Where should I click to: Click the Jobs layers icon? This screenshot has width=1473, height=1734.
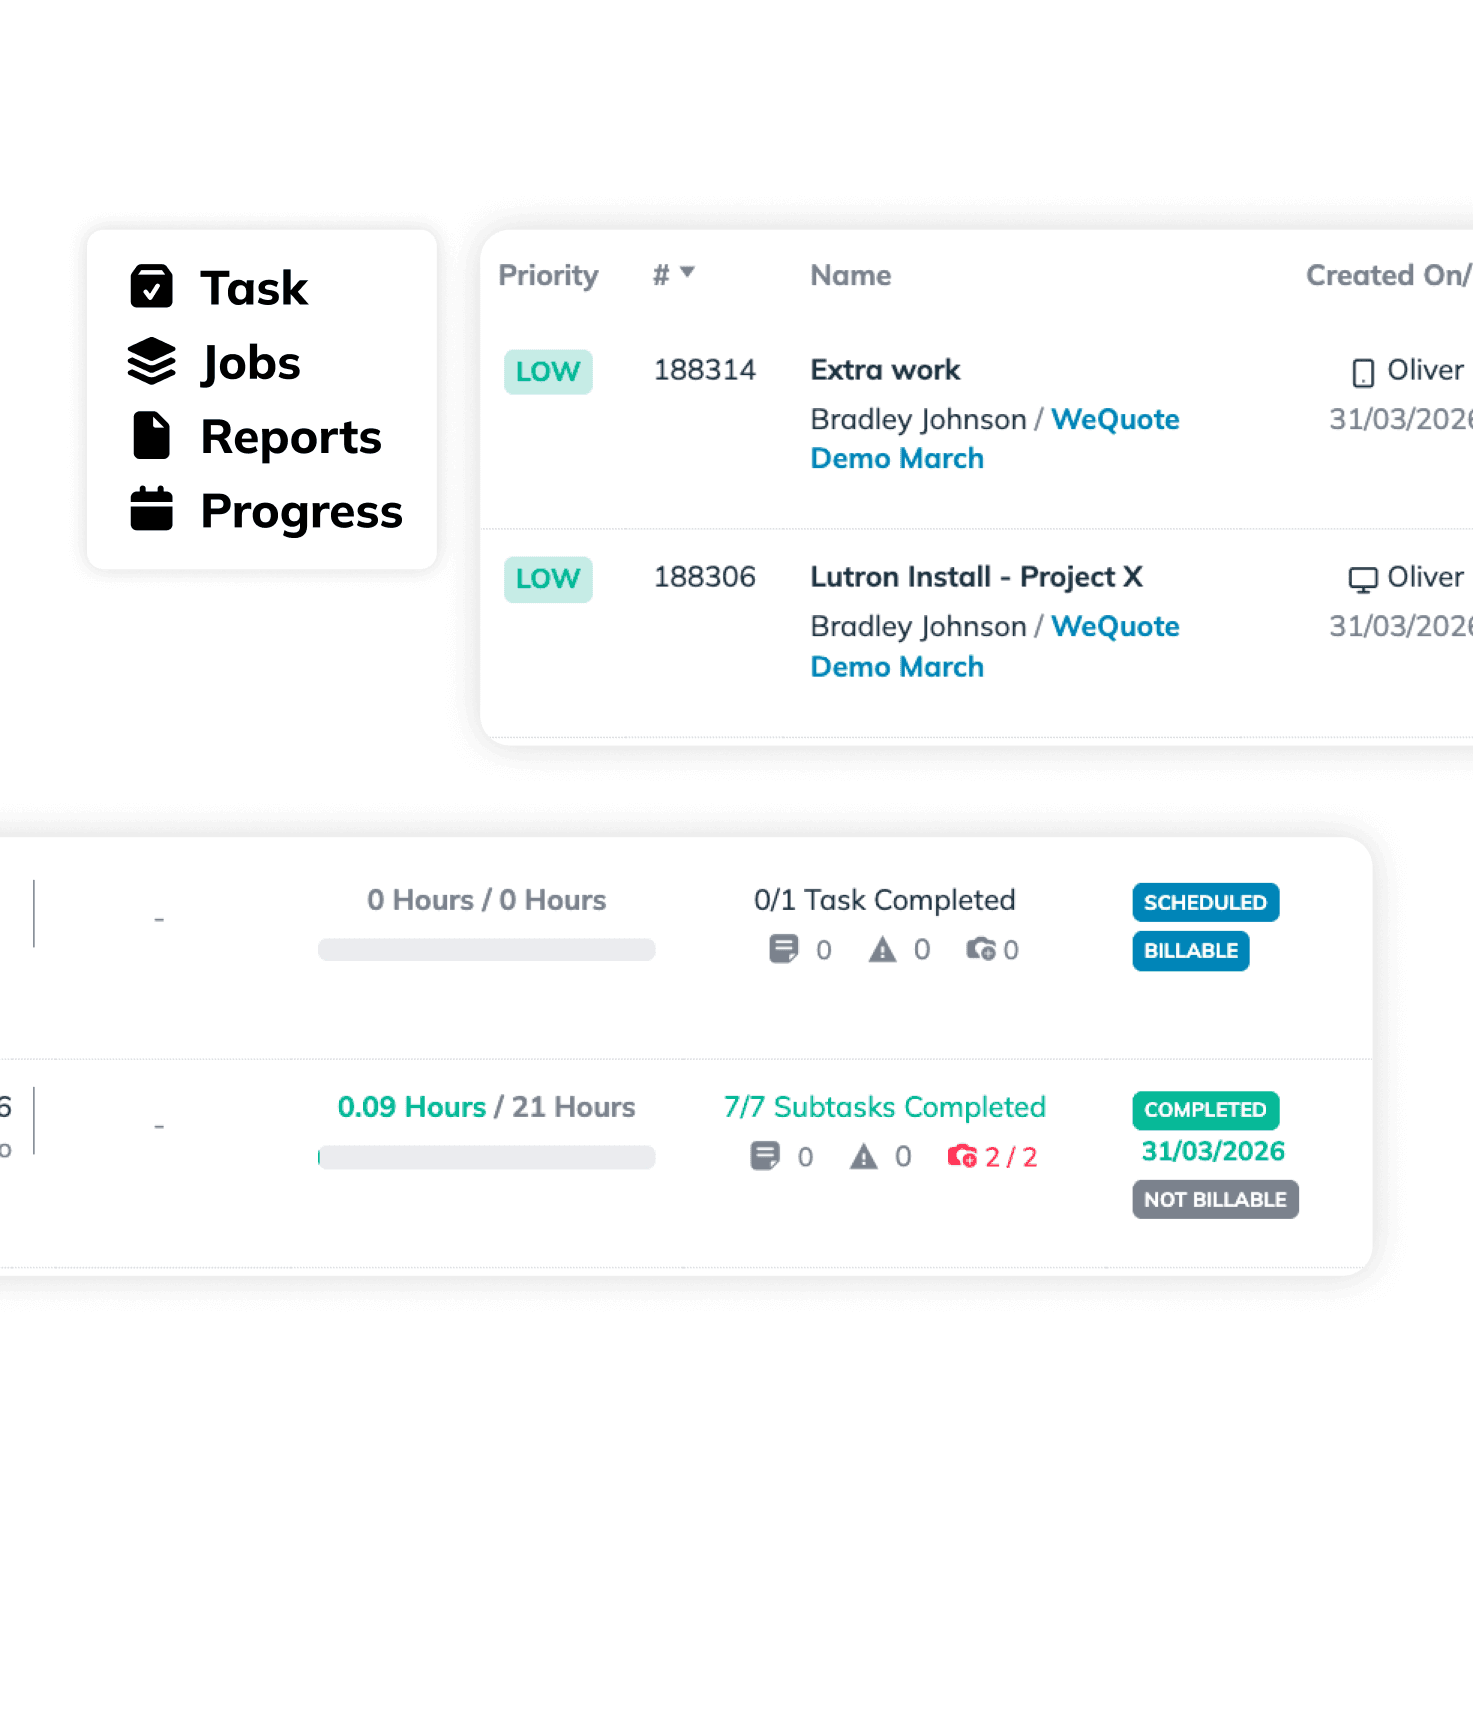[152, 361]
